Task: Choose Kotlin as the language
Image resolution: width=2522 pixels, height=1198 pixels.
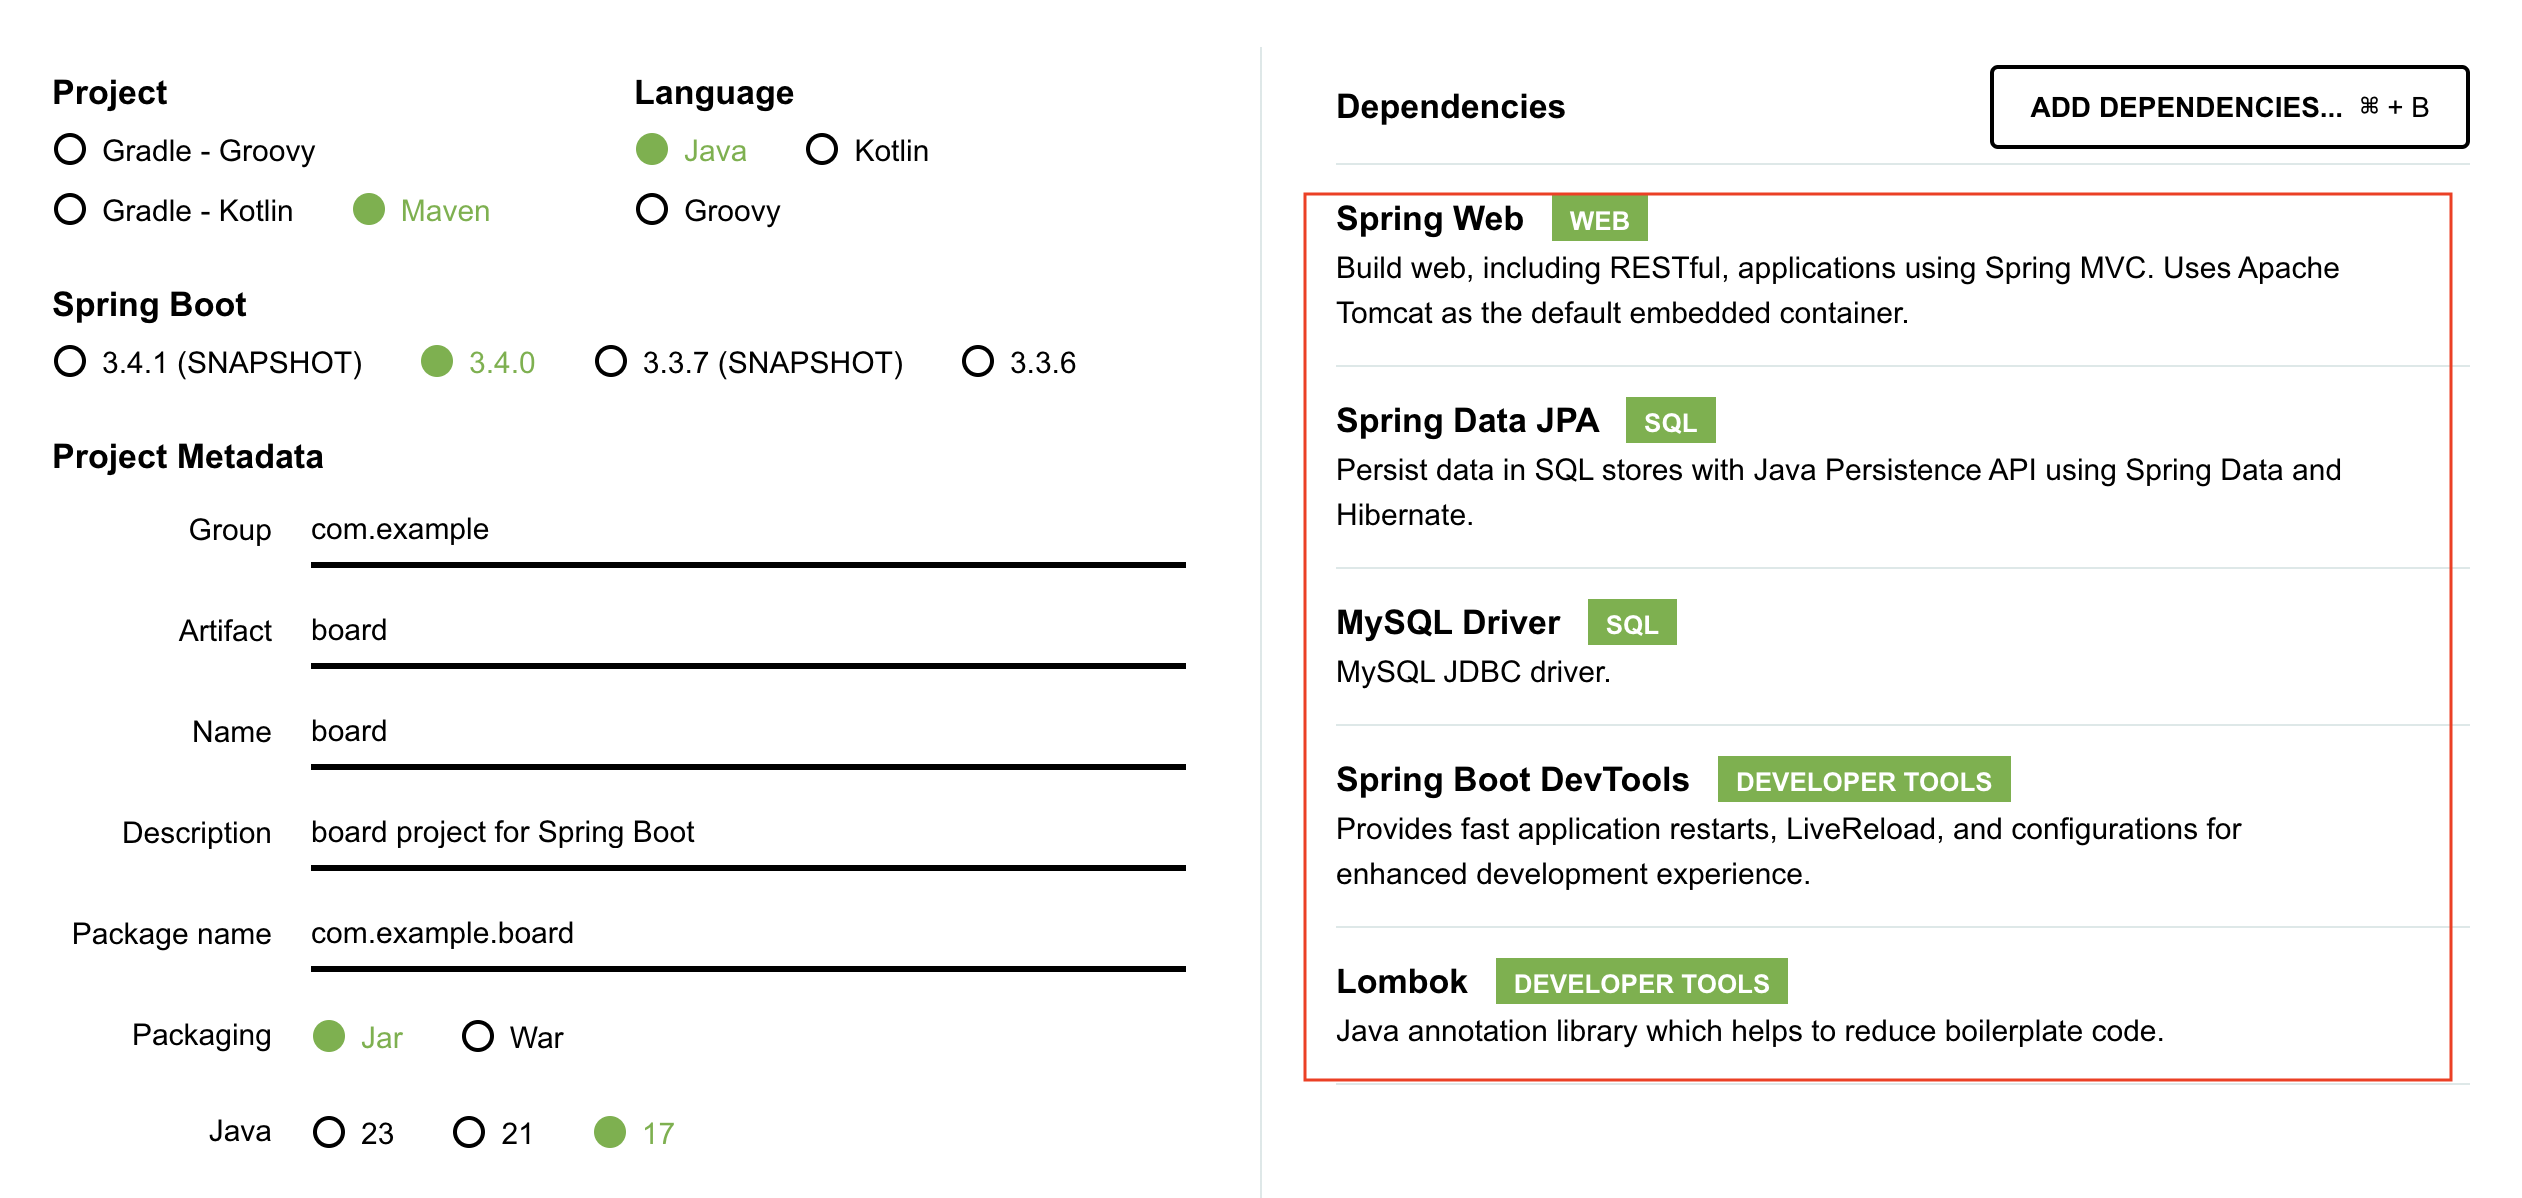Action: coord(822,150)
